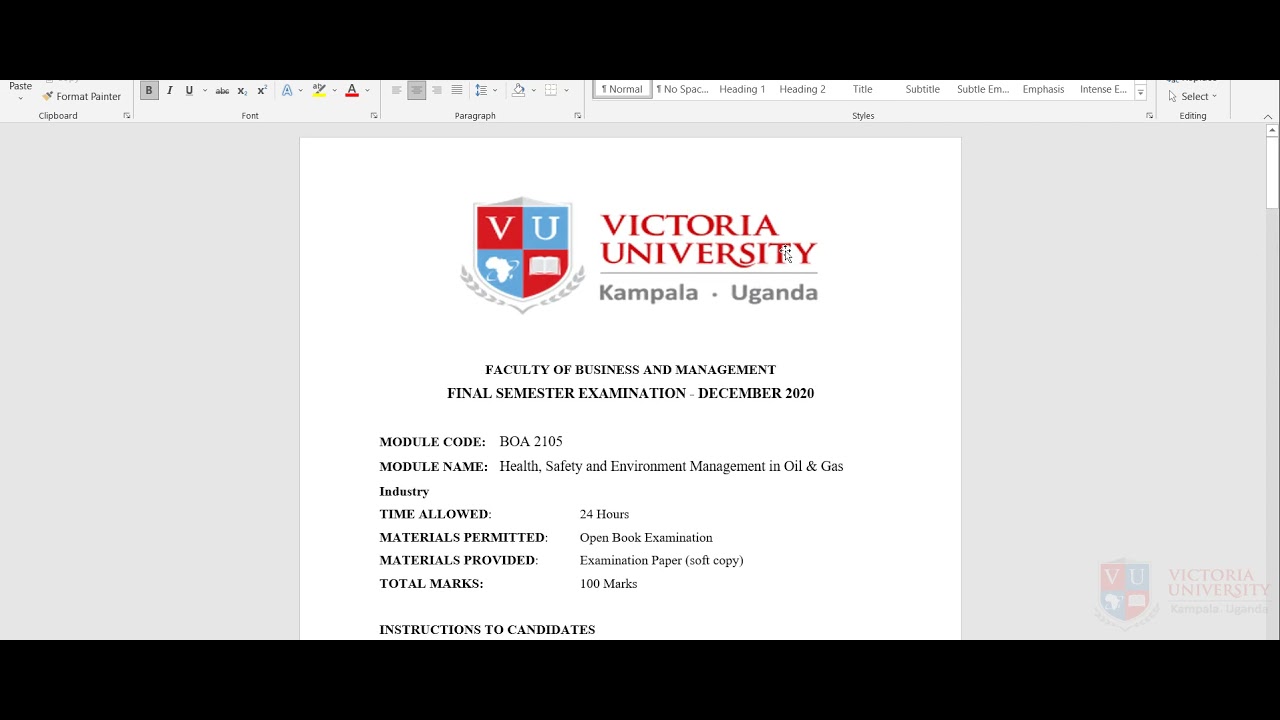Apply the Intense Emphasis style

tap(1103, 90)
